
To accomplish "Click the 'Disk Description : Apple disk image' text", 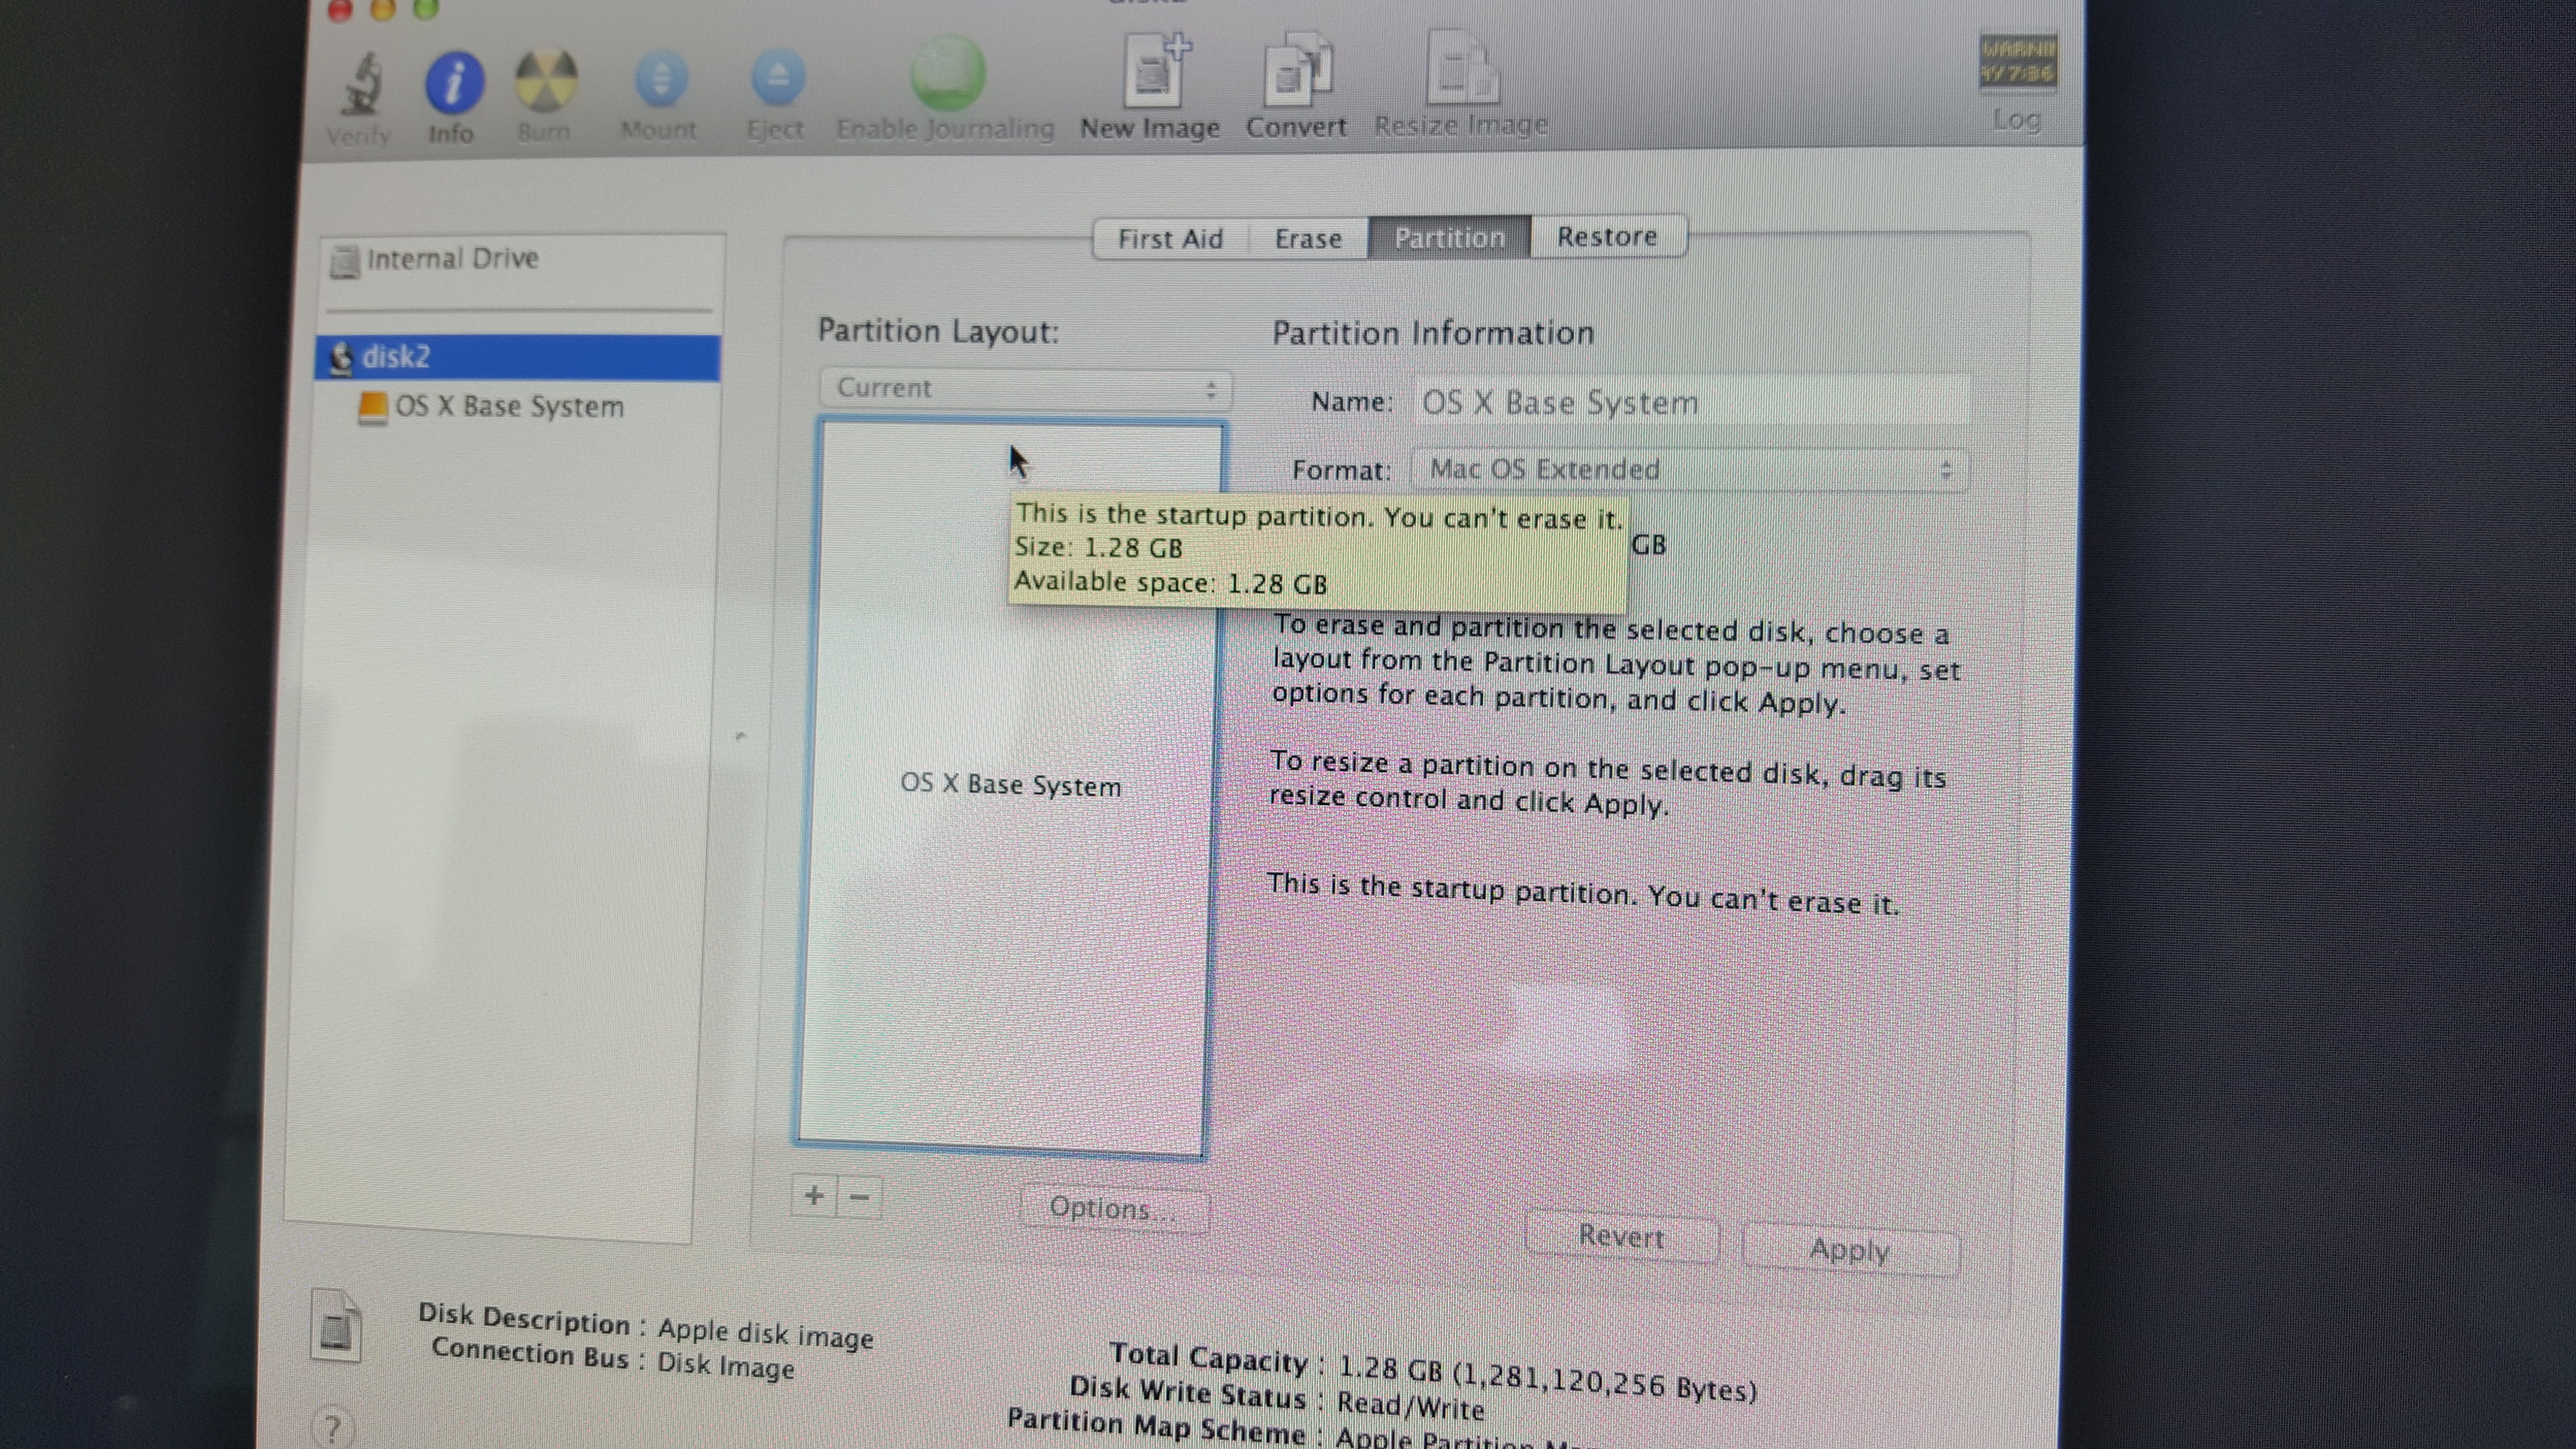I will tap(646, 1325).
